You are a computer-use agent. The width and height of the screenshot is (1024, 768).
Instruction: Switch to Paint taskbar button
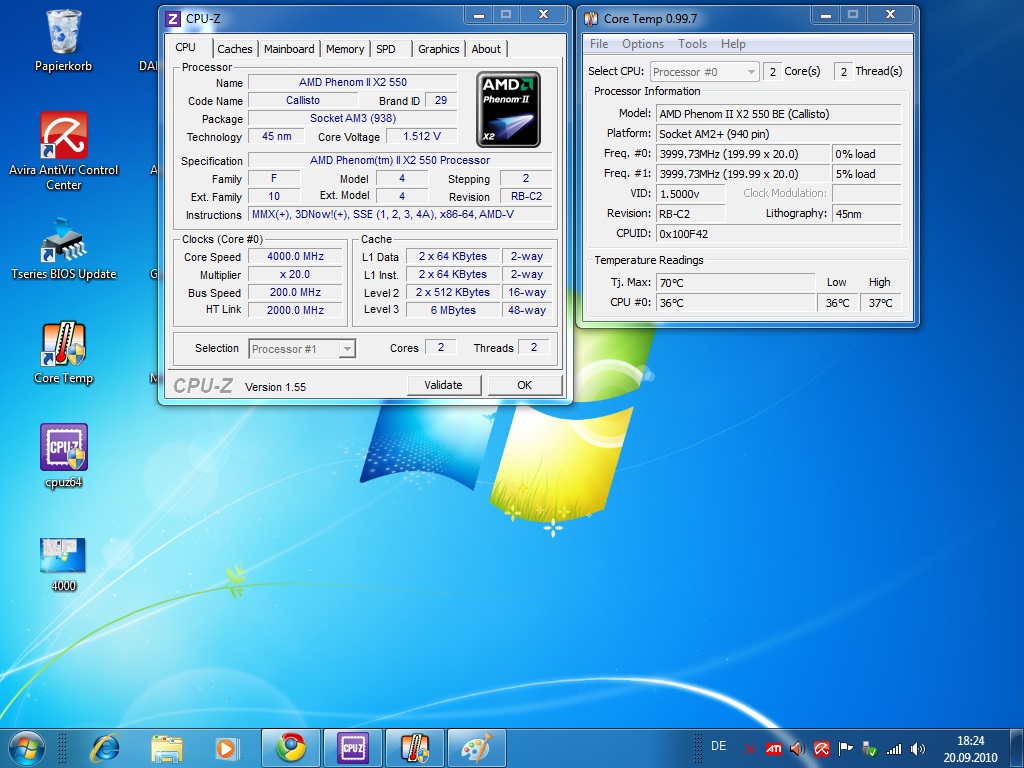coord(477,748)
